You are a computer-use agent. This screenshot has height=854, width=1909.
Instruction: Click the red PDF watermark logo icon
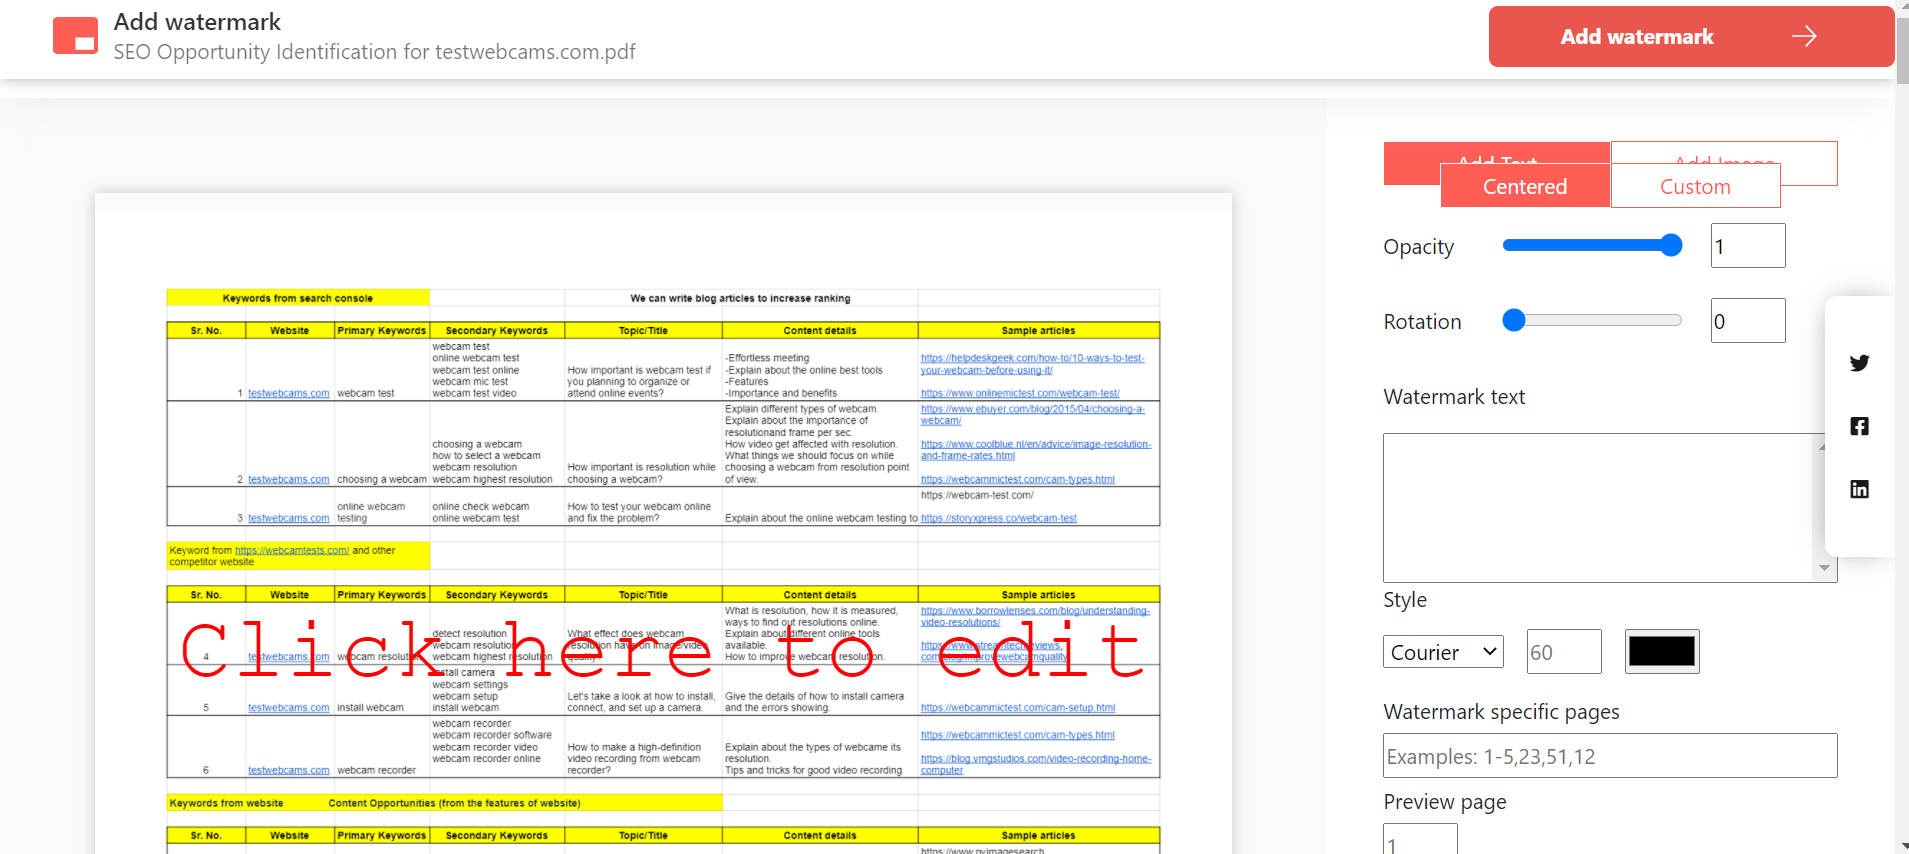pyautogui.click(x=75, y=36)
